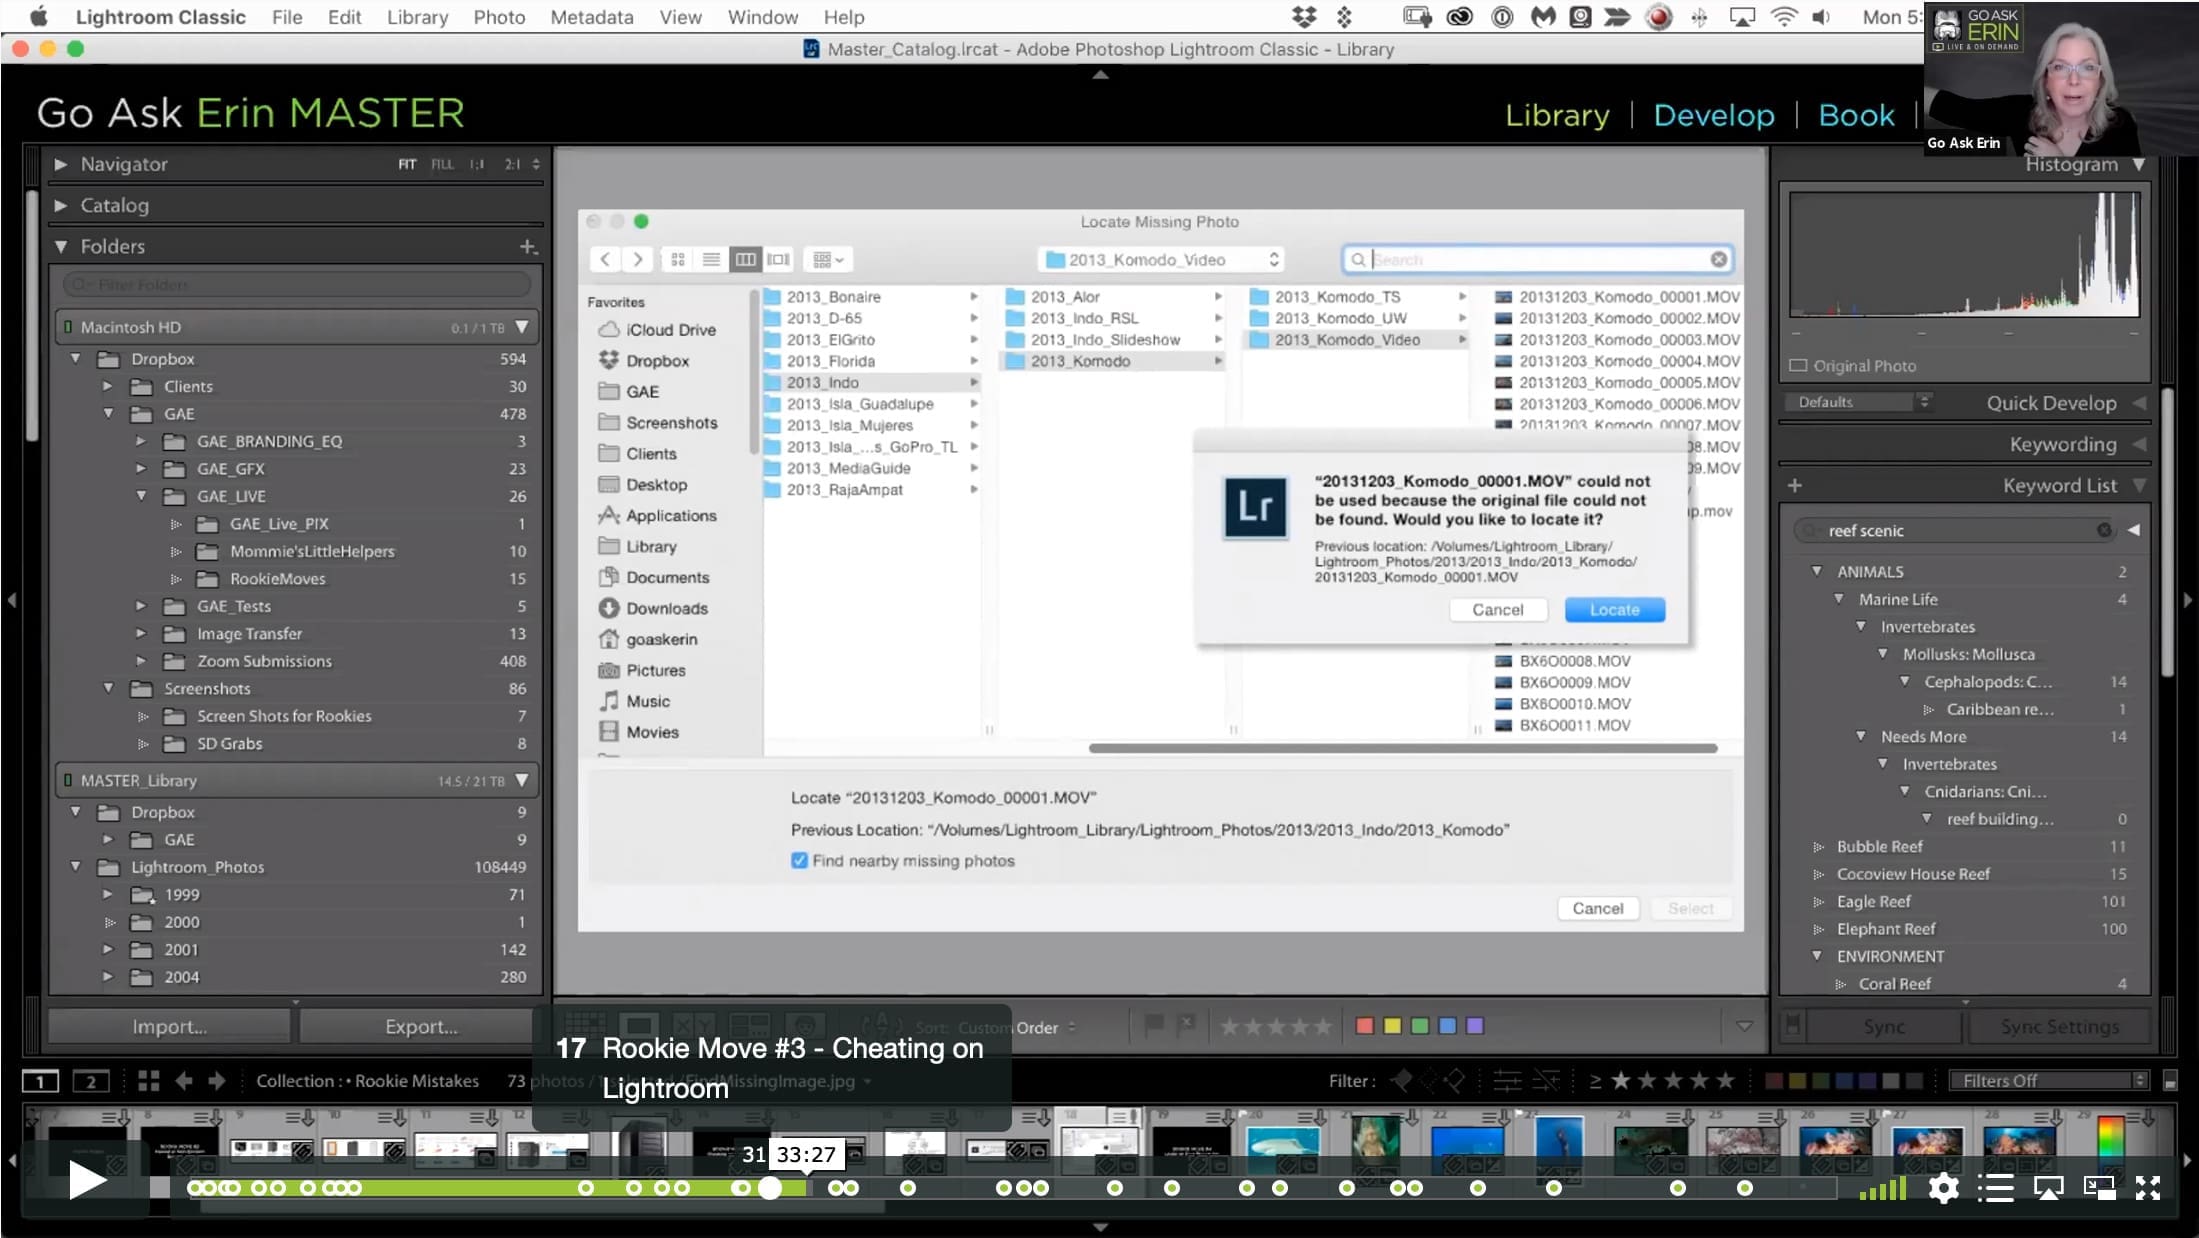Click the file browser search field
The image size is (2199, 1238).
(1537, 260)
